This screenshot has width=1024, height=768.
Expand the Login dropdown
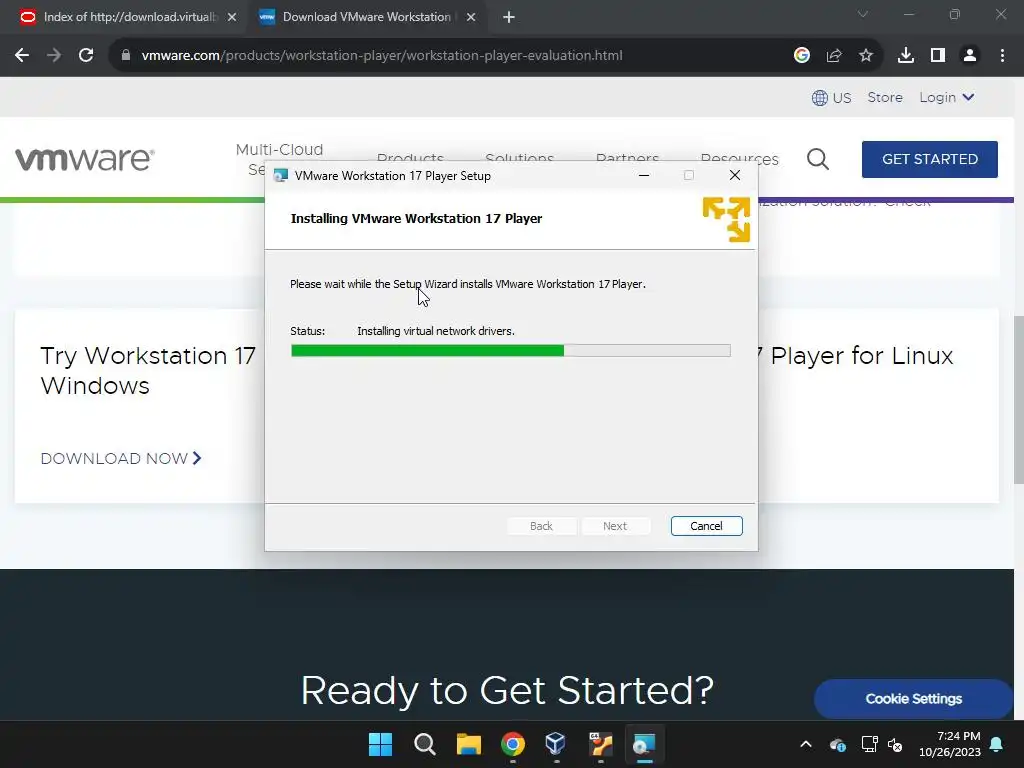tap(946, 97)
